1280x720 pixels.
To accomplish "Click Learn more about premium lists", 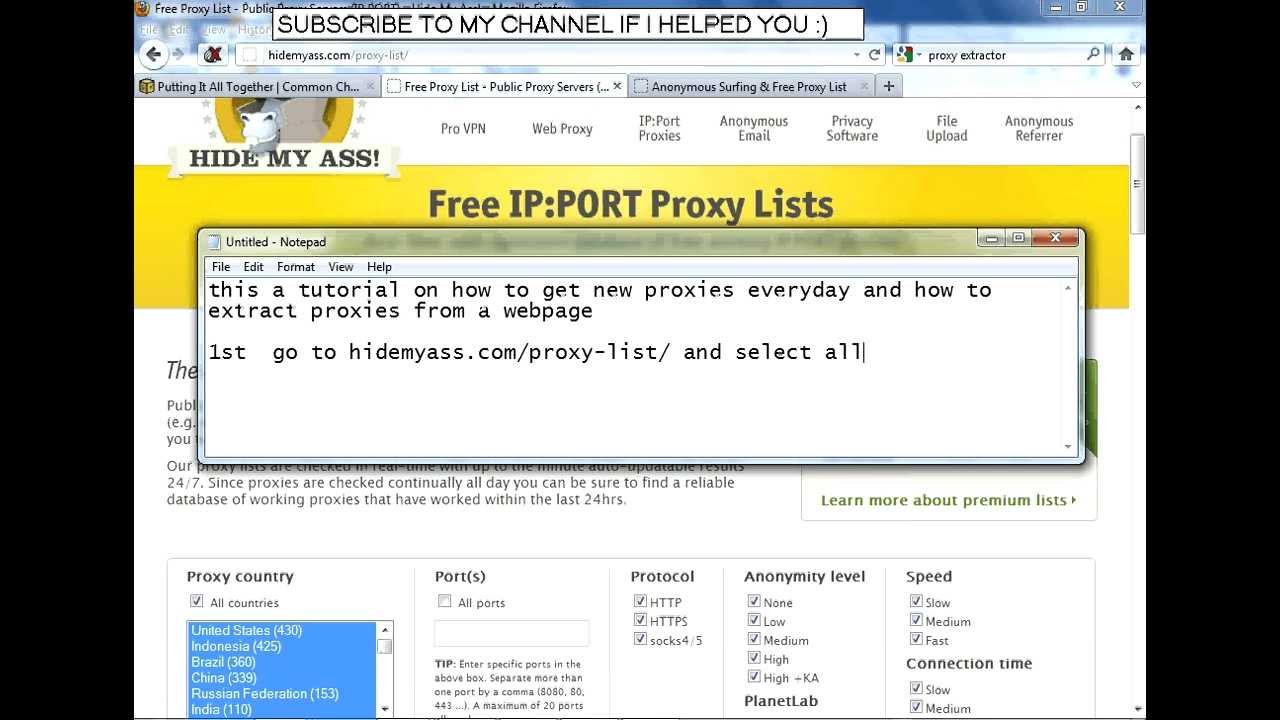I will [x=948, y=500].
